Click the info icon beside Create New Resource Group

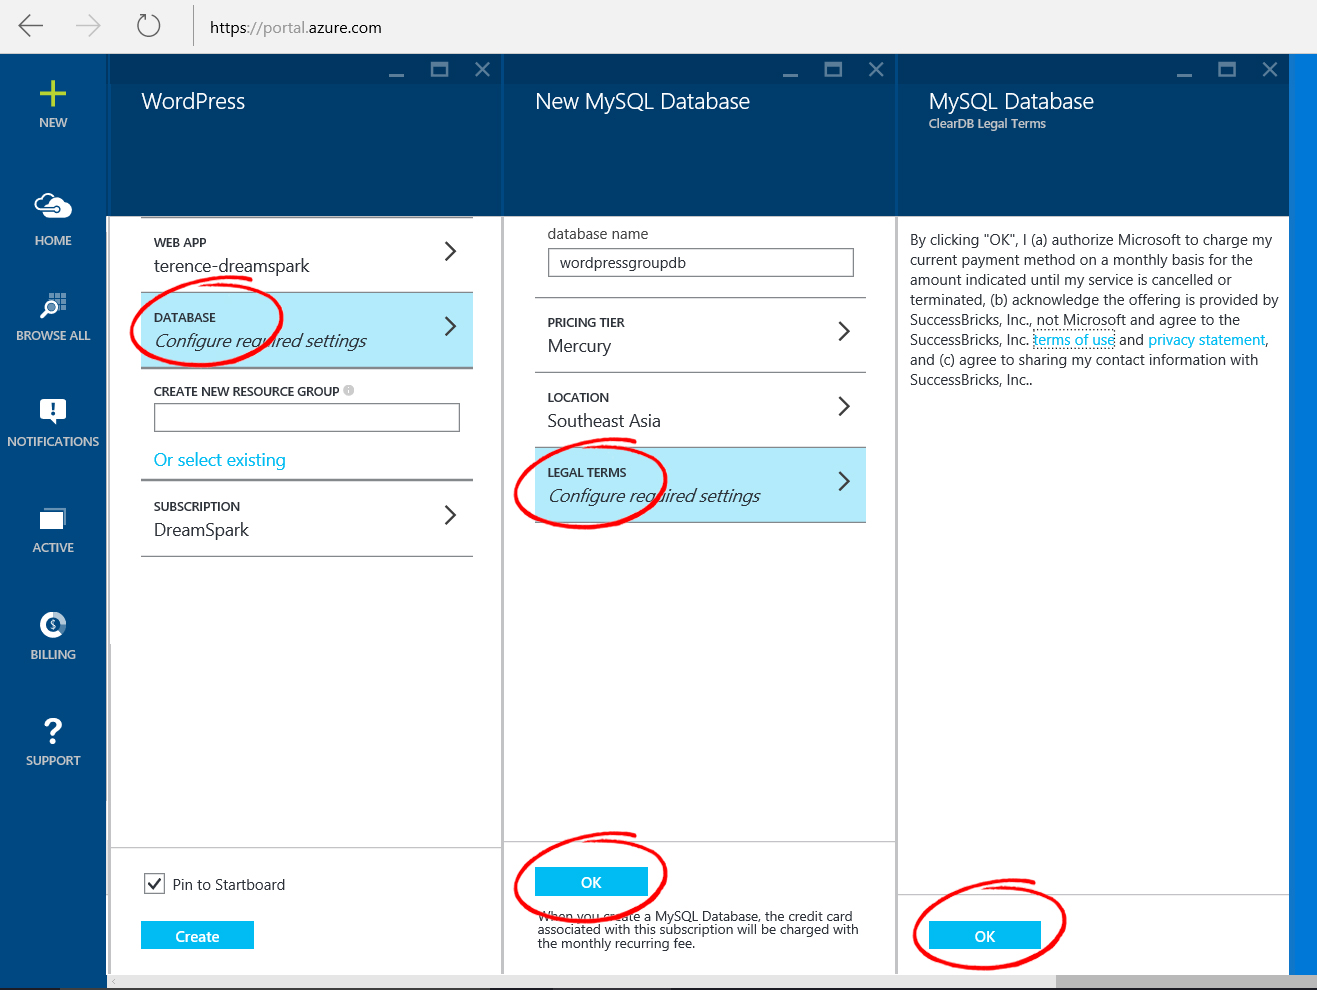click(x=349, y=390)
